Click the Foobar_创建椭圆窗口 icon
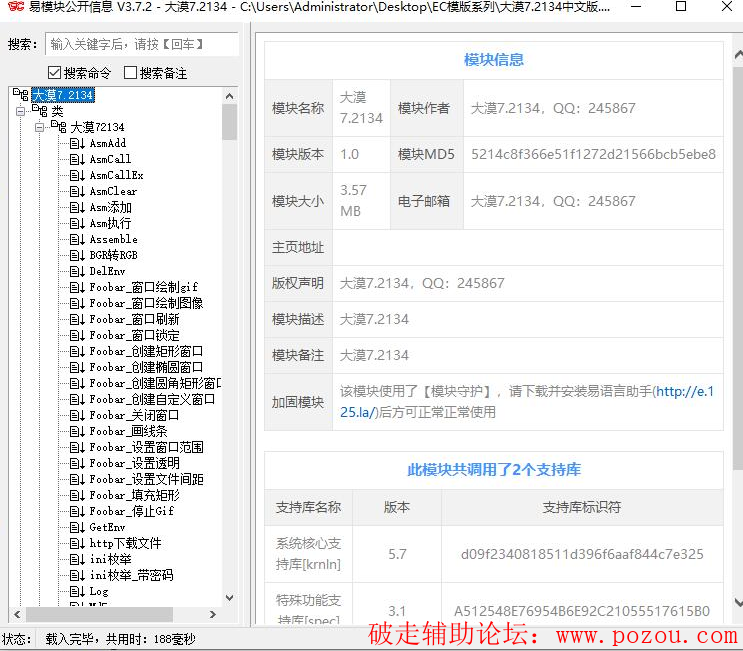743x651 pixels. (x=77, y=367)
